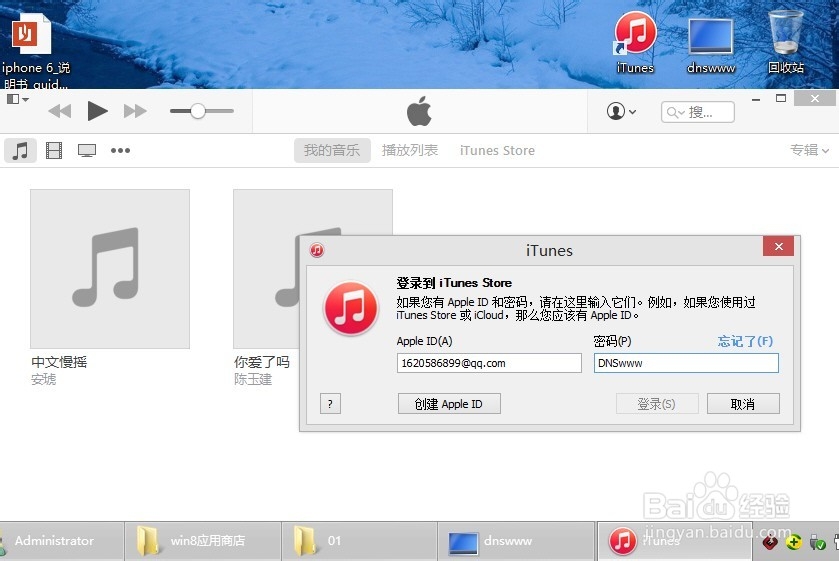Open the dnswww desktop icon
The image size is (839, 561).
point(711,45)
